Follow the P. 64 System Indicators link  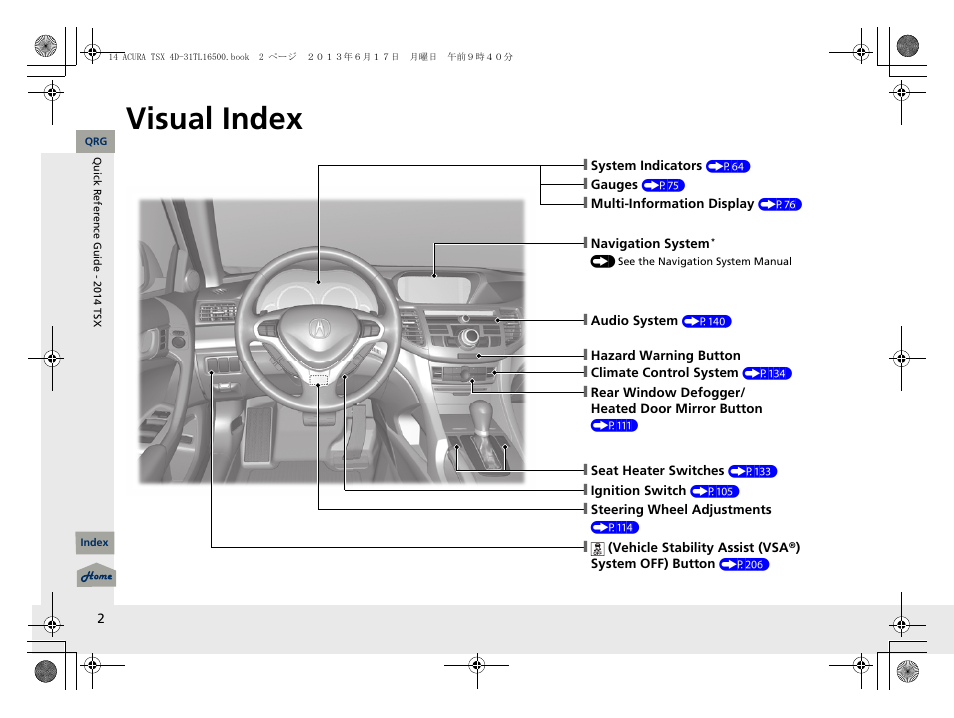point(728,166)
